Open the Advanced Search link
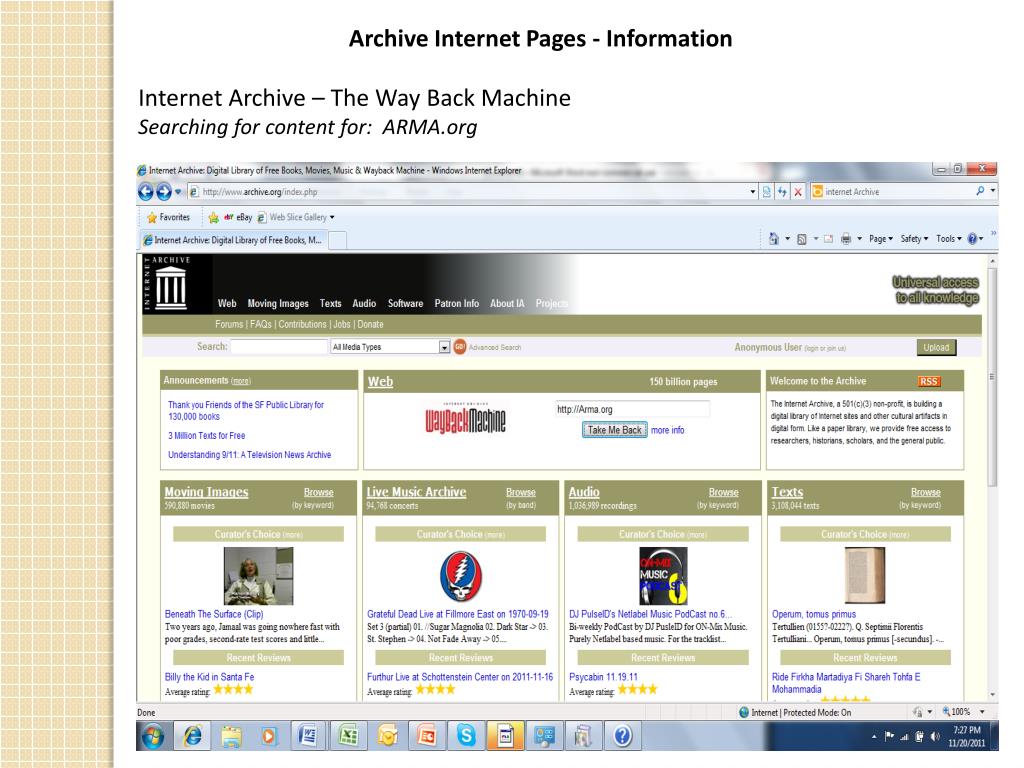Viewport: 1024px width, 768px height. (495, 347)
